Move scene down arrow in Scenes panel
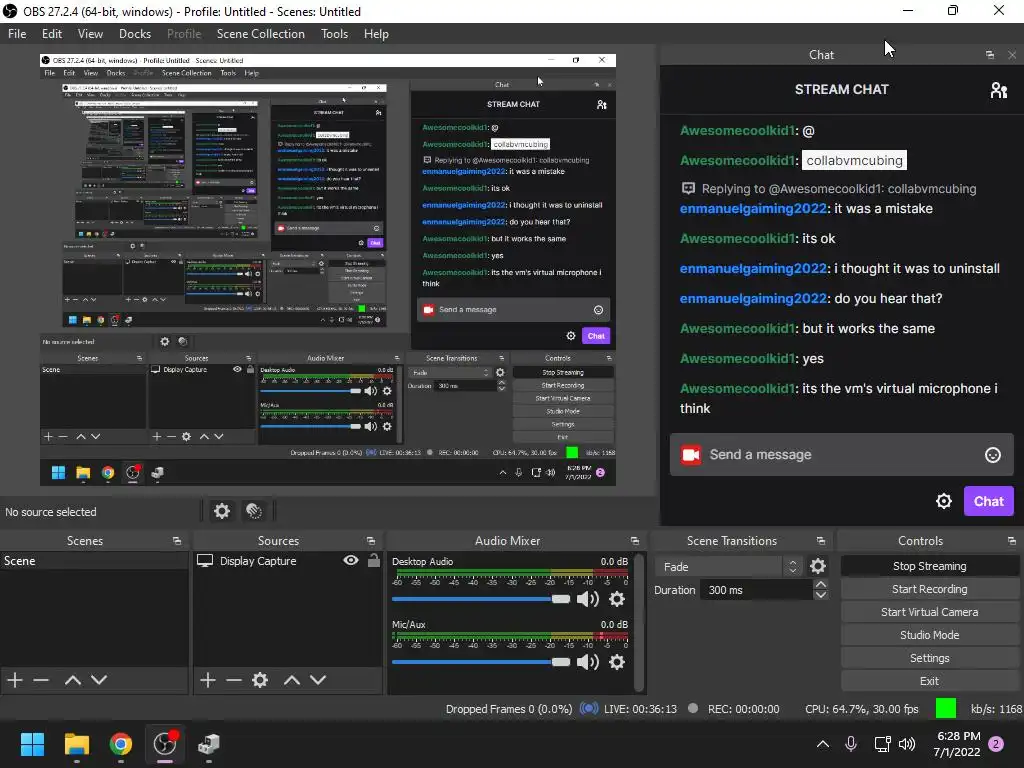Screen dimensions: 1024x768 click(x=99, y=680)
